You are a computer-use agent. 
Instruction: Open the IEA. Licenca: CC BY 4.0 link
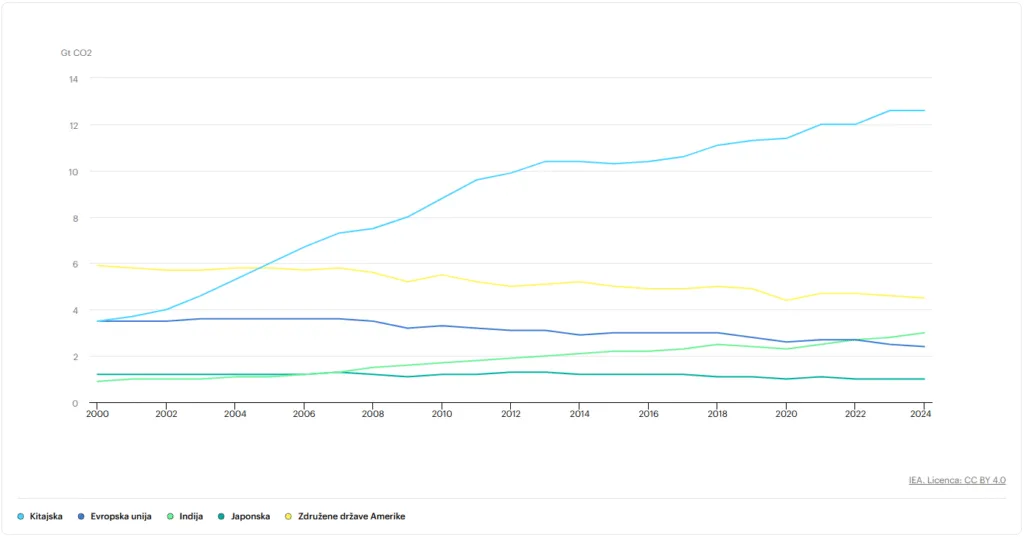click(x=957, y=480)
